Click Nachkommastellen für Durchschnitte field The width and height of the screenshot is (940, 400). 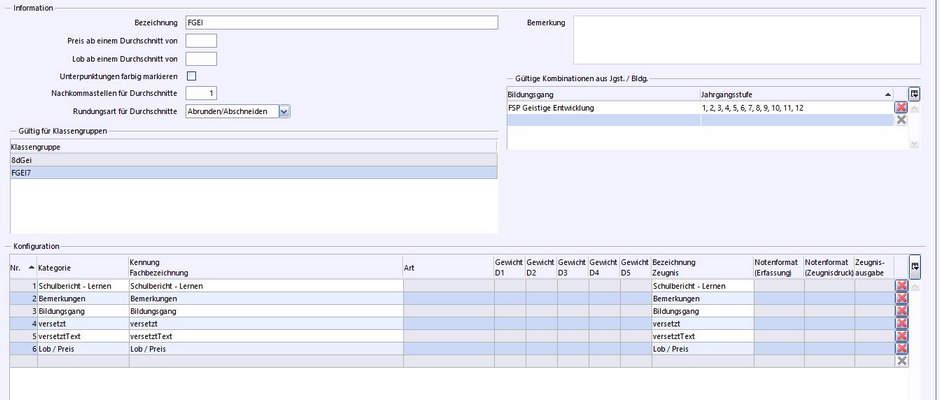[x=201, y=93]
